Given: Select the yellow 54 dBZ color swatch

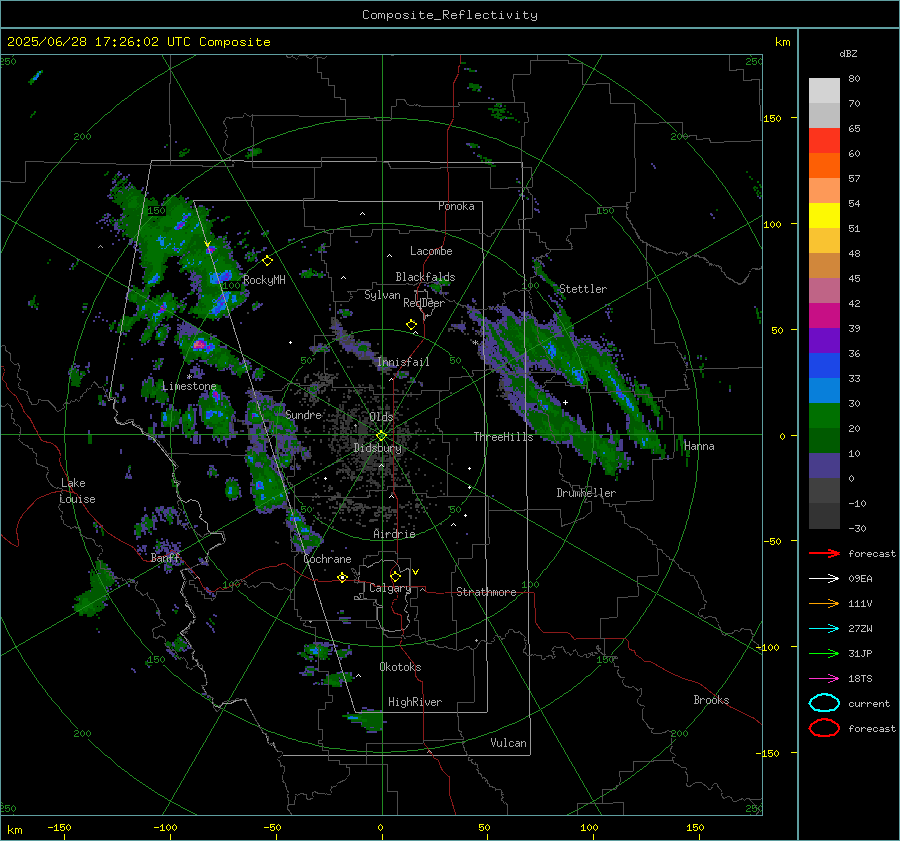Looking at the screenshot, I should point(824,215).
